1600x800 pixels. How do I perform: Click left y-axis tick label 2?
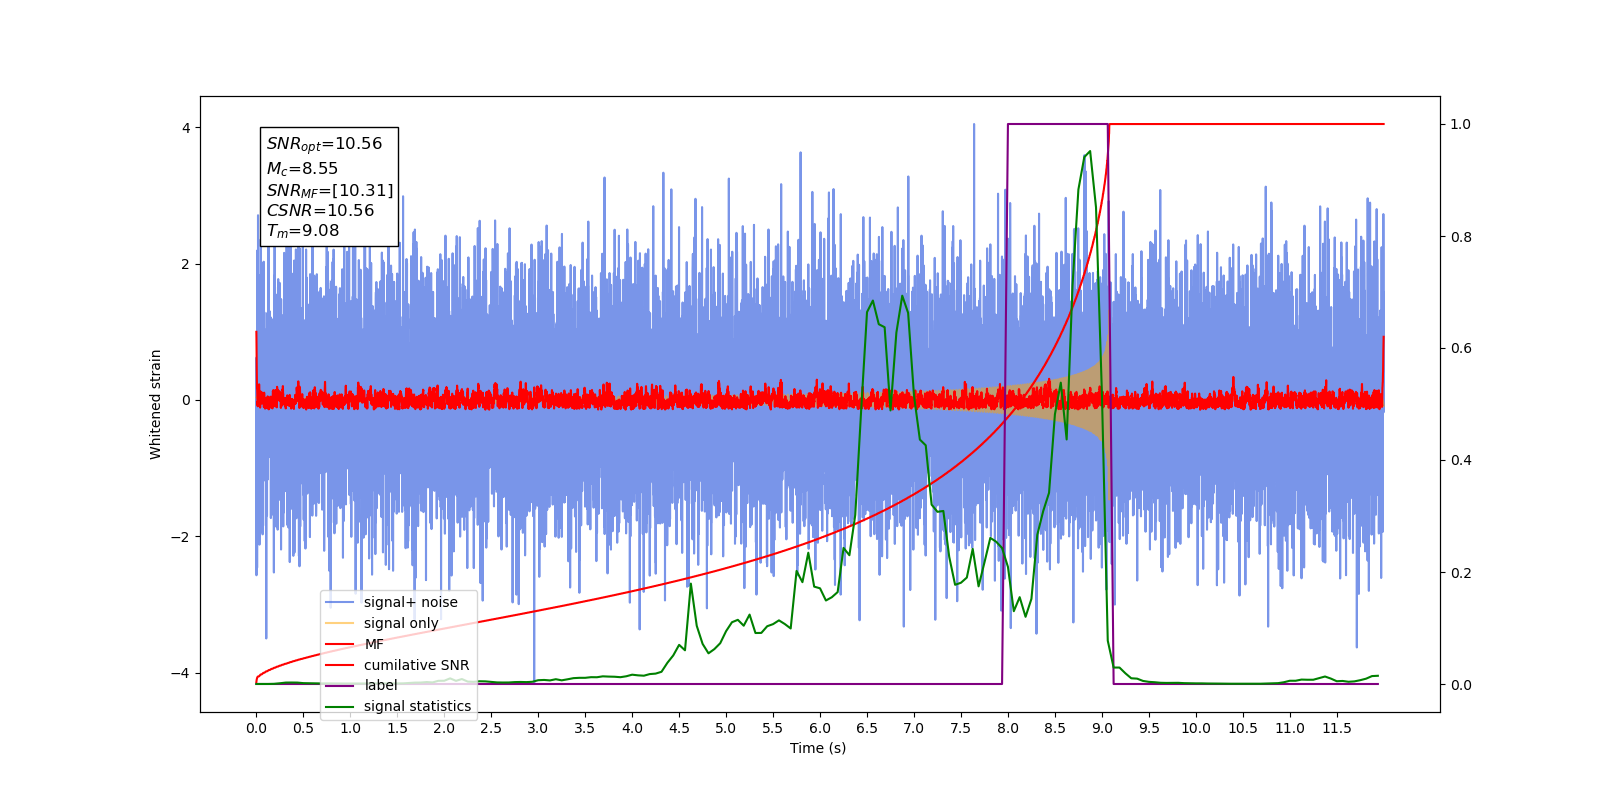pyautogui.click(x=186, y=264)
